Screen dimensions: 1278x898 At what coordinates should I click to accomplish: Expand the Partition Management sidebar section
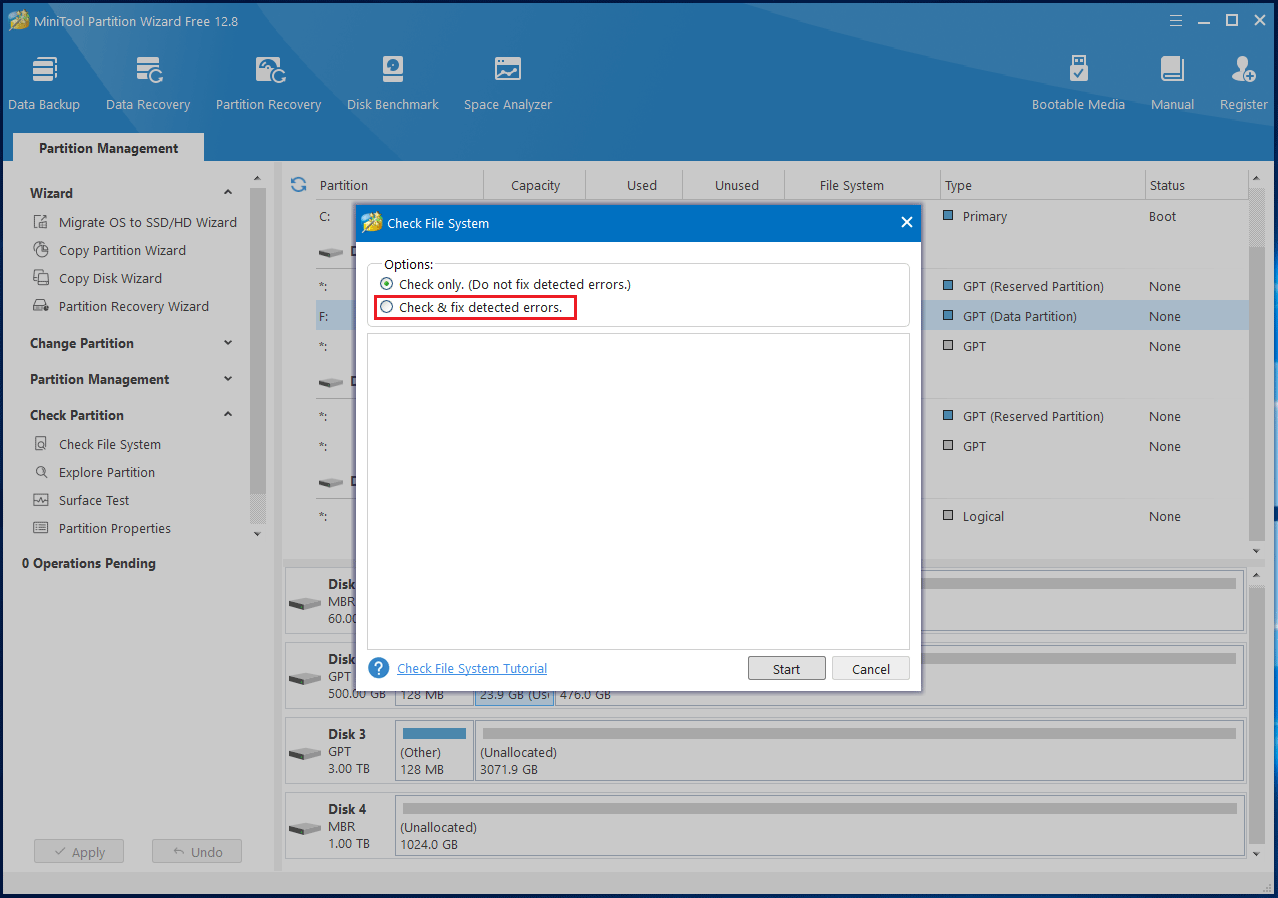[x=228, y=379]
